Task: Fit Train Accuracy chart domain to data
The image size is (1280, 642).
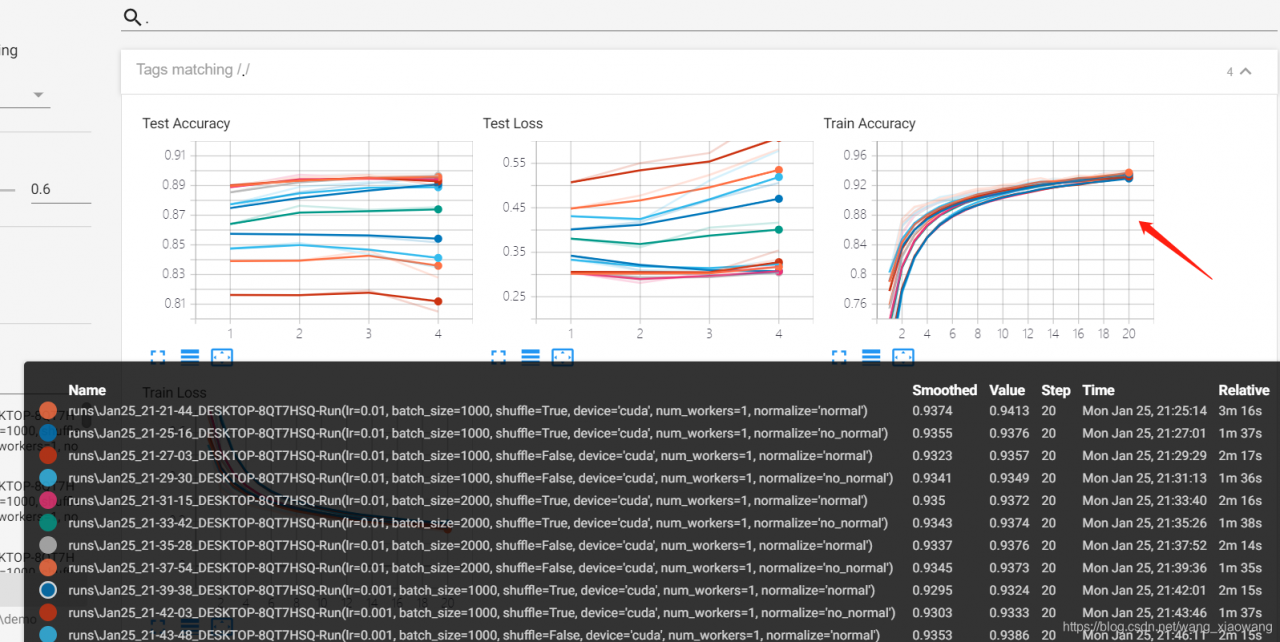Action: point(903,356)
